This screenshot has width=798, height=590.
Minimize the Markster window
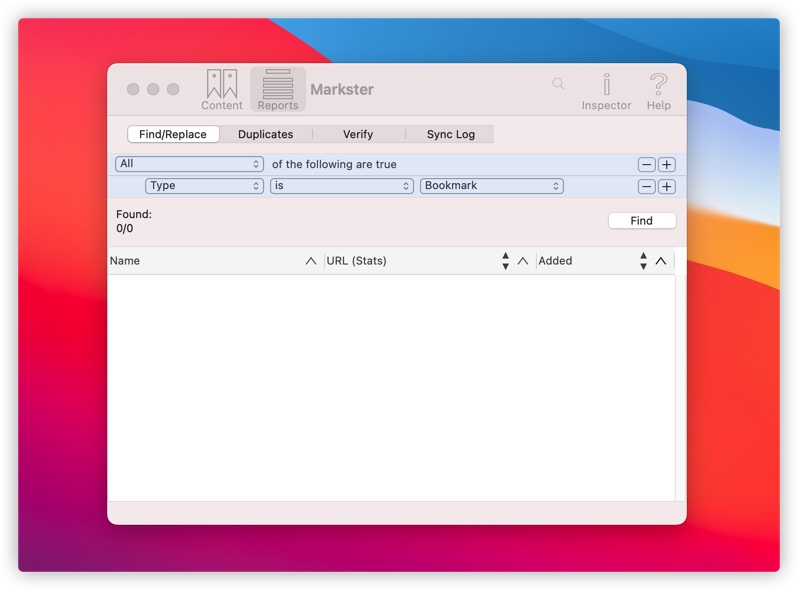click(153, 89)
